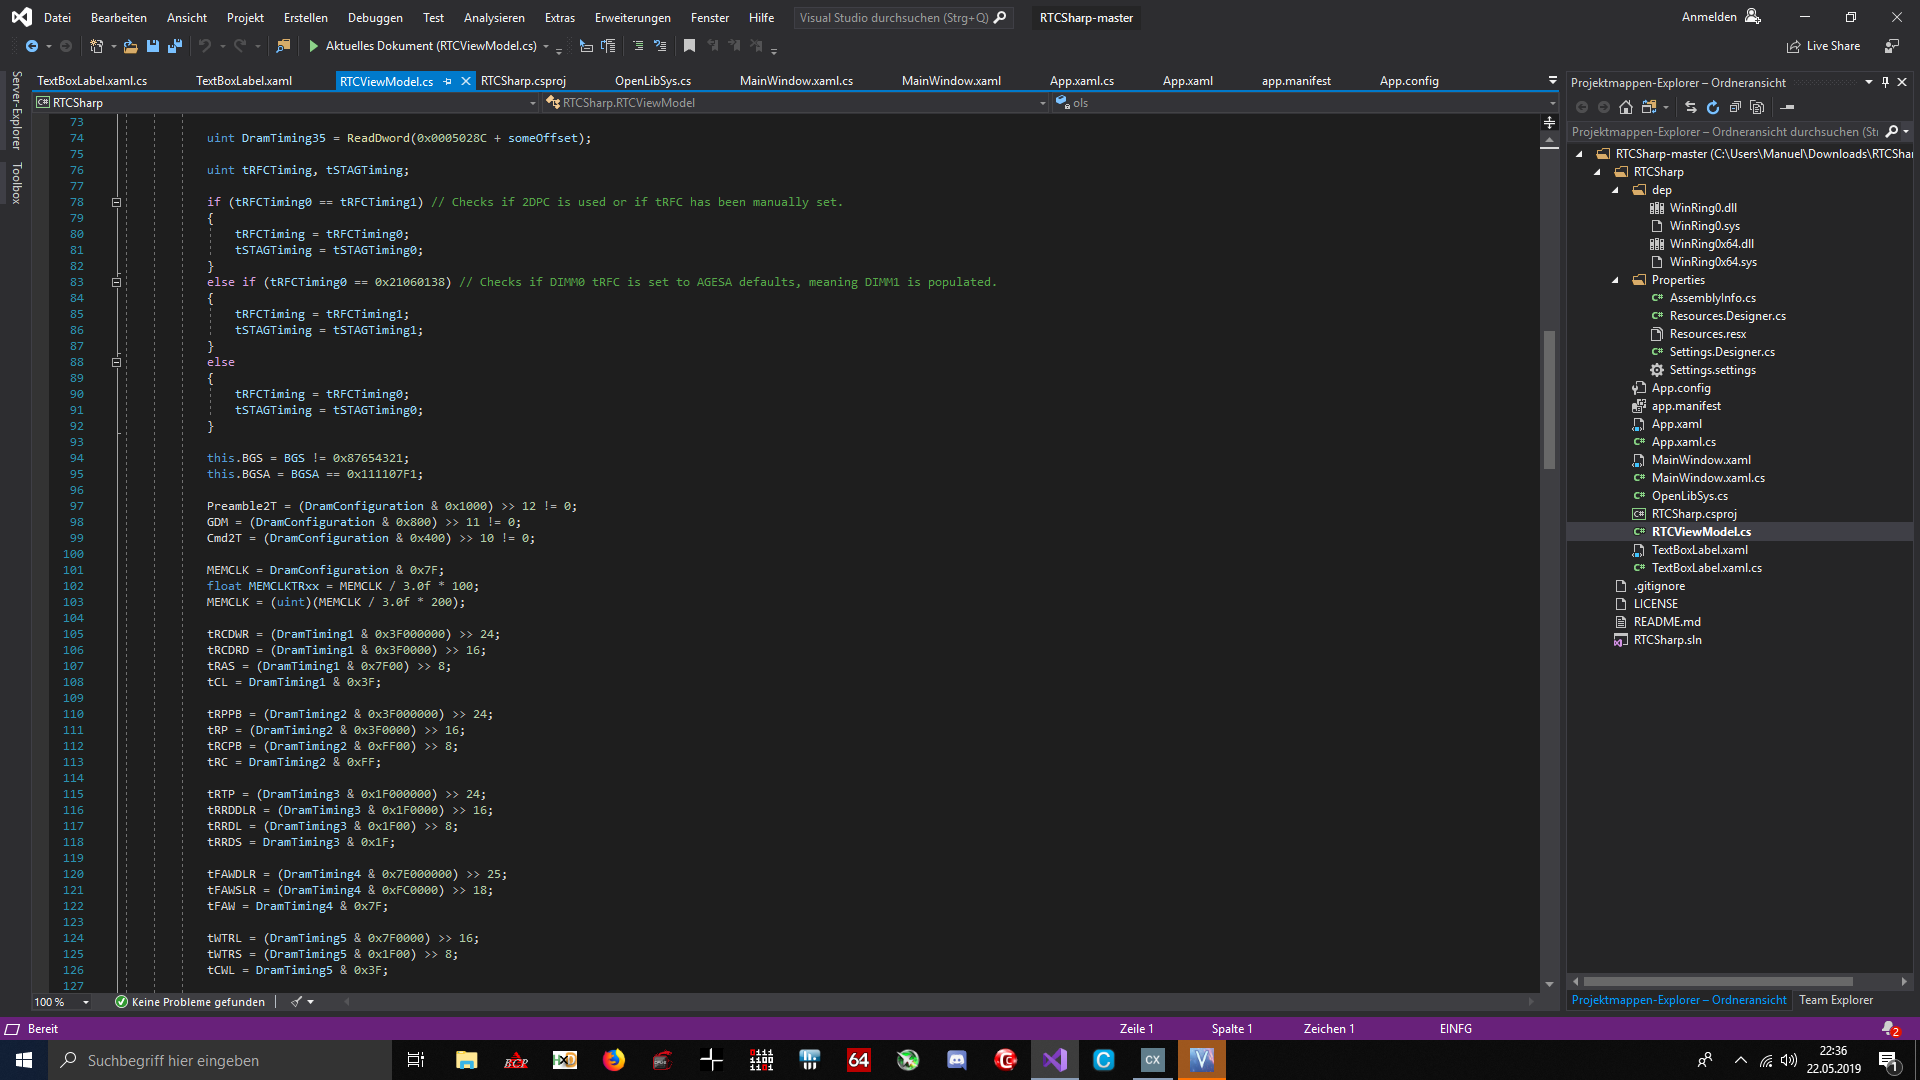Click the Task View taskbar icon

click(x=416, y=1060)
